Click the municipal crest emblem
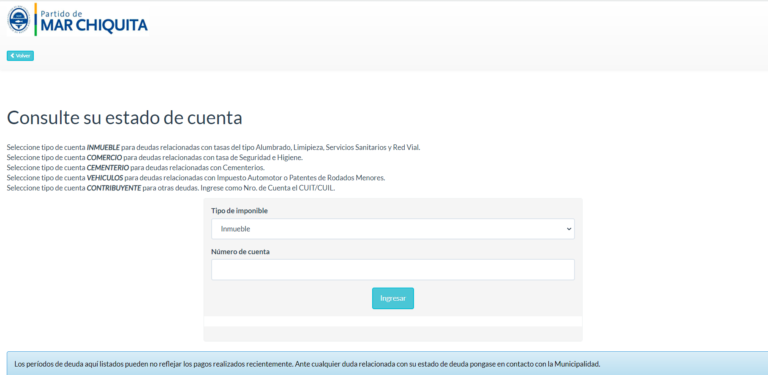Screen dimensions: 768x375 [19, 20]
